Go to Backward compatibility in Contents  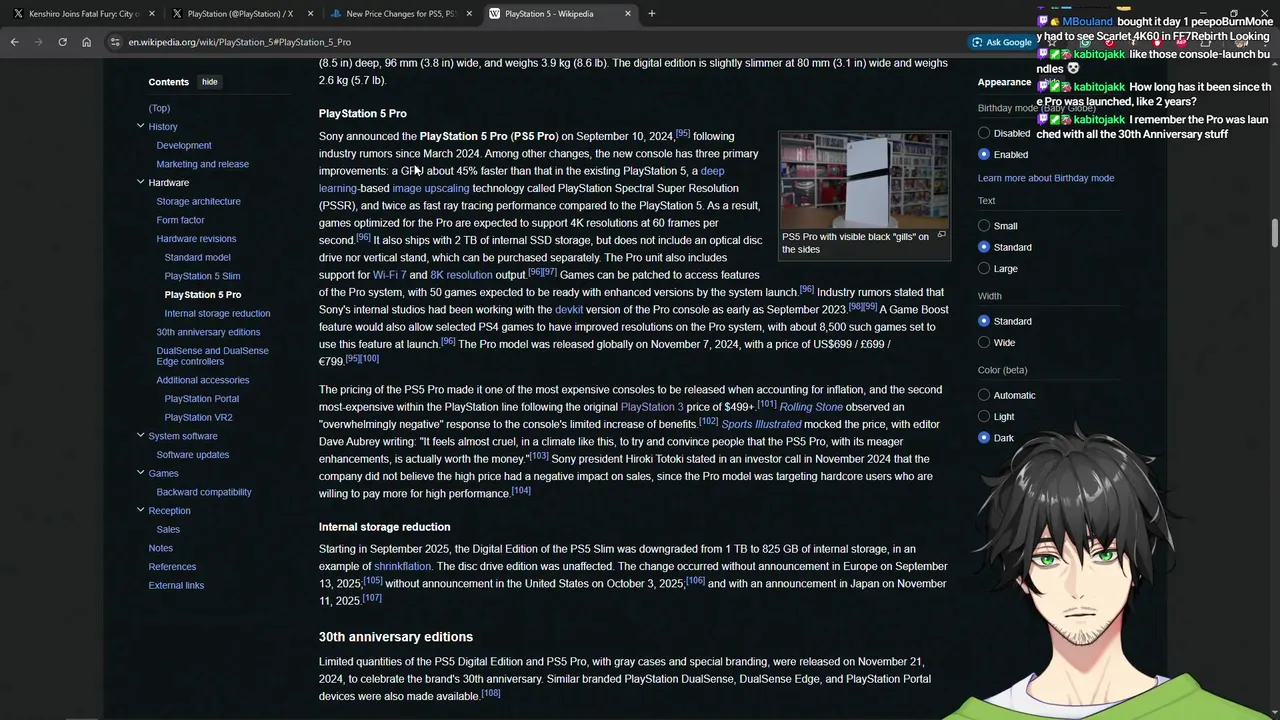pos(204,492)
